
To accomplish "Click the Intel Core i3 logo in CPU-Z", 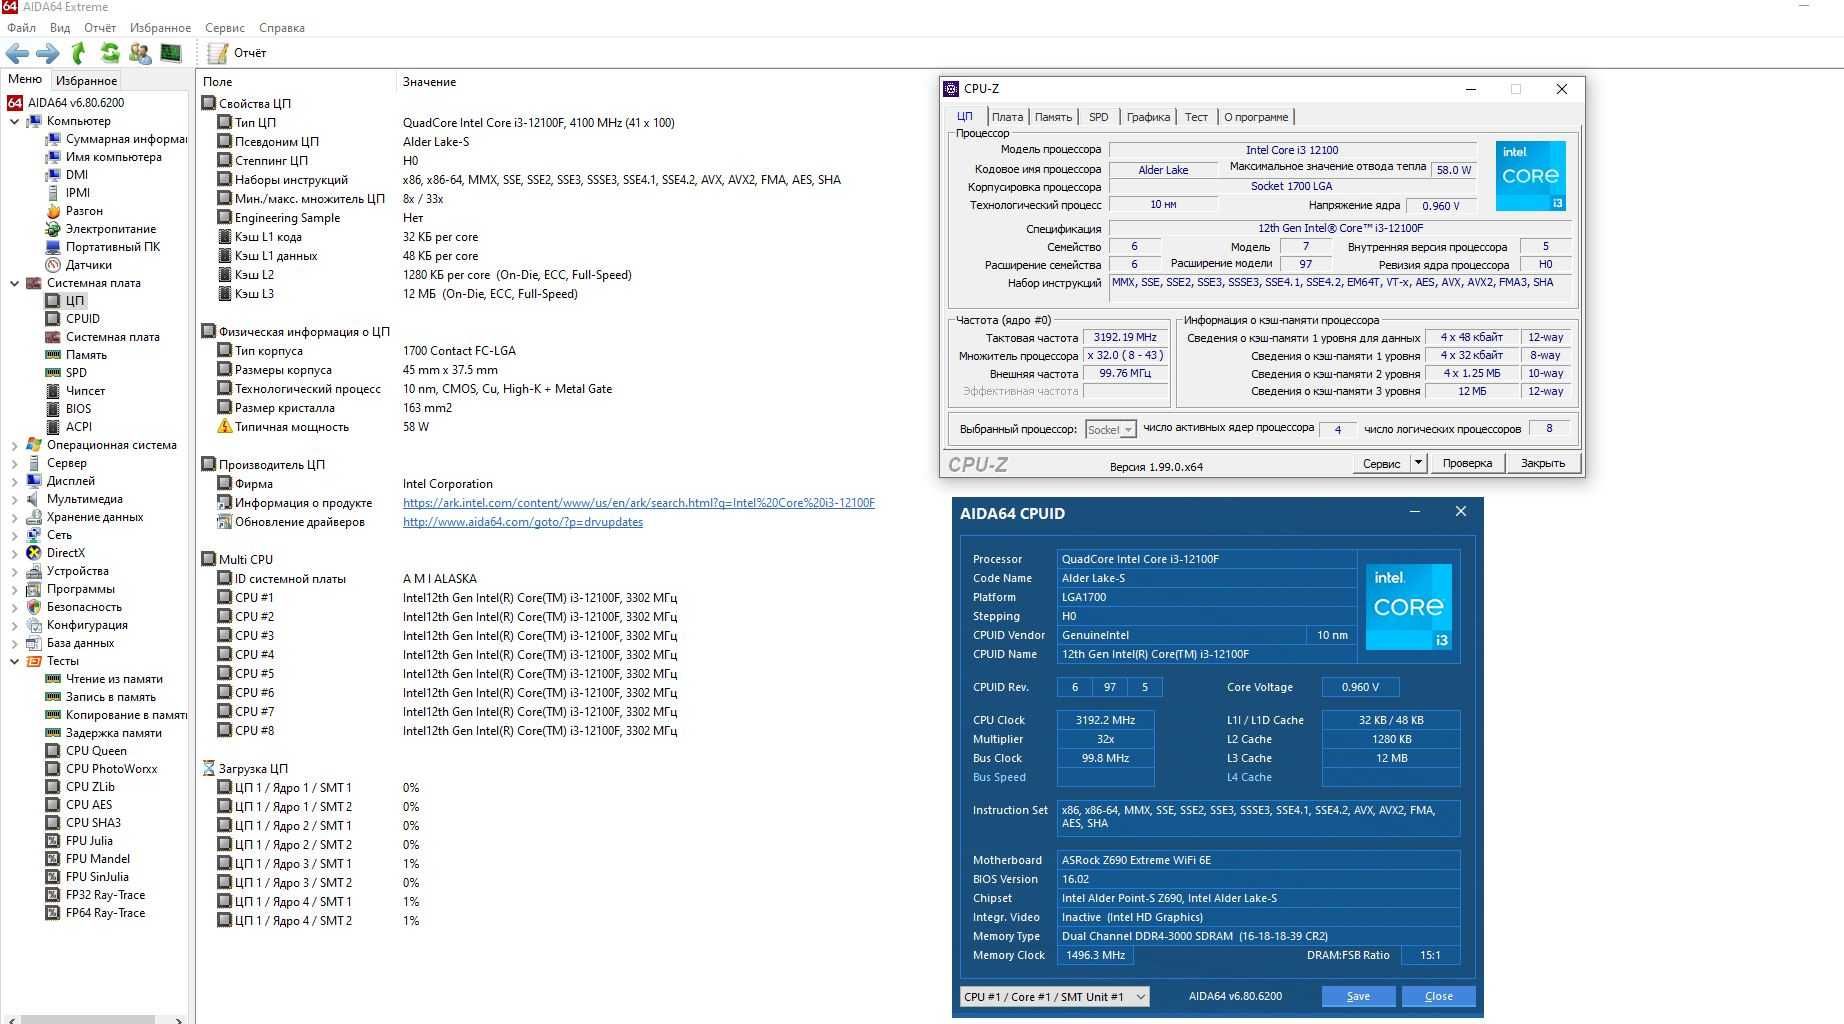I will coord(1530,176).
